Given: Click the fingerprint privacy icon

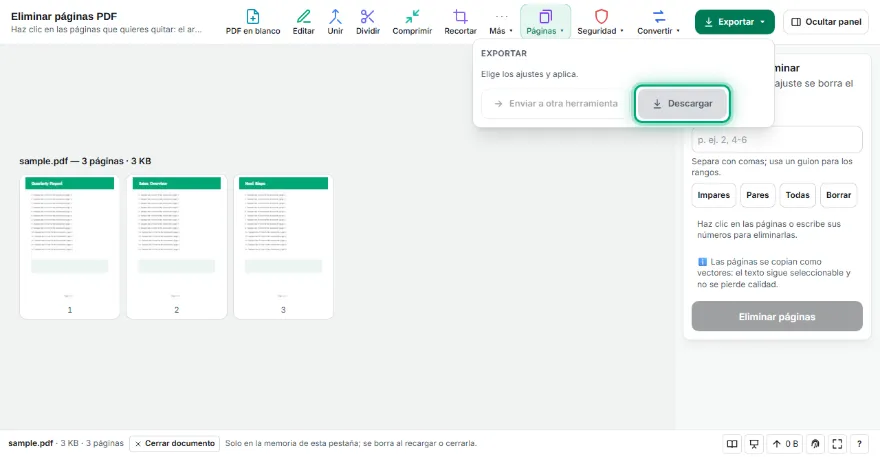Looking at the screenshot, I should coord(815,444).
